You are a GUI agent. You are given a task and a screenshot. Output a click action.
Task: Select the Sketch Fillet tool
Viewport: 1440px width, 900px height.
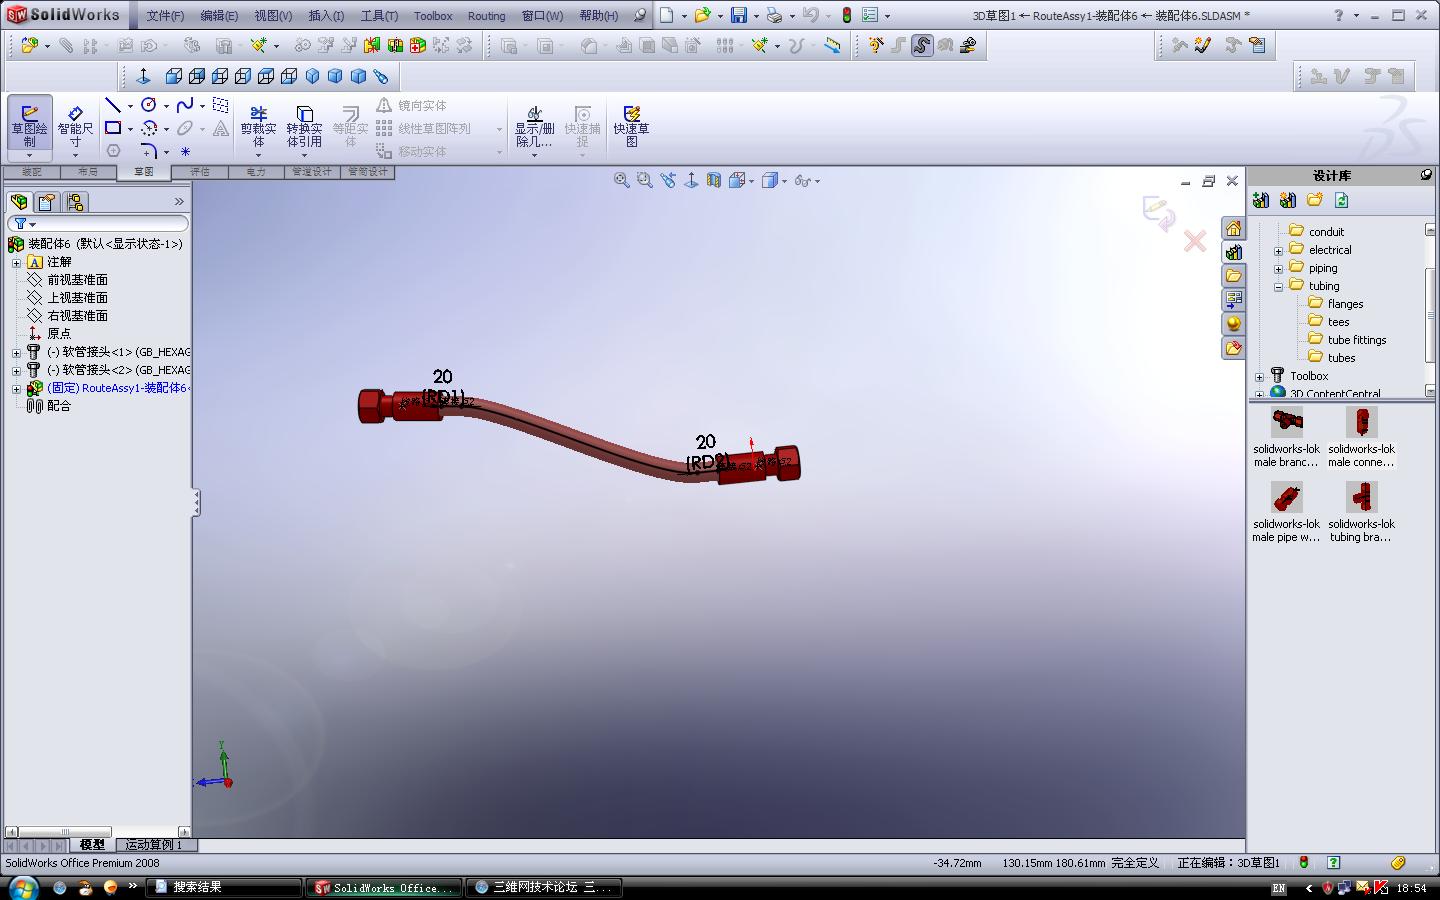[148, 151]
